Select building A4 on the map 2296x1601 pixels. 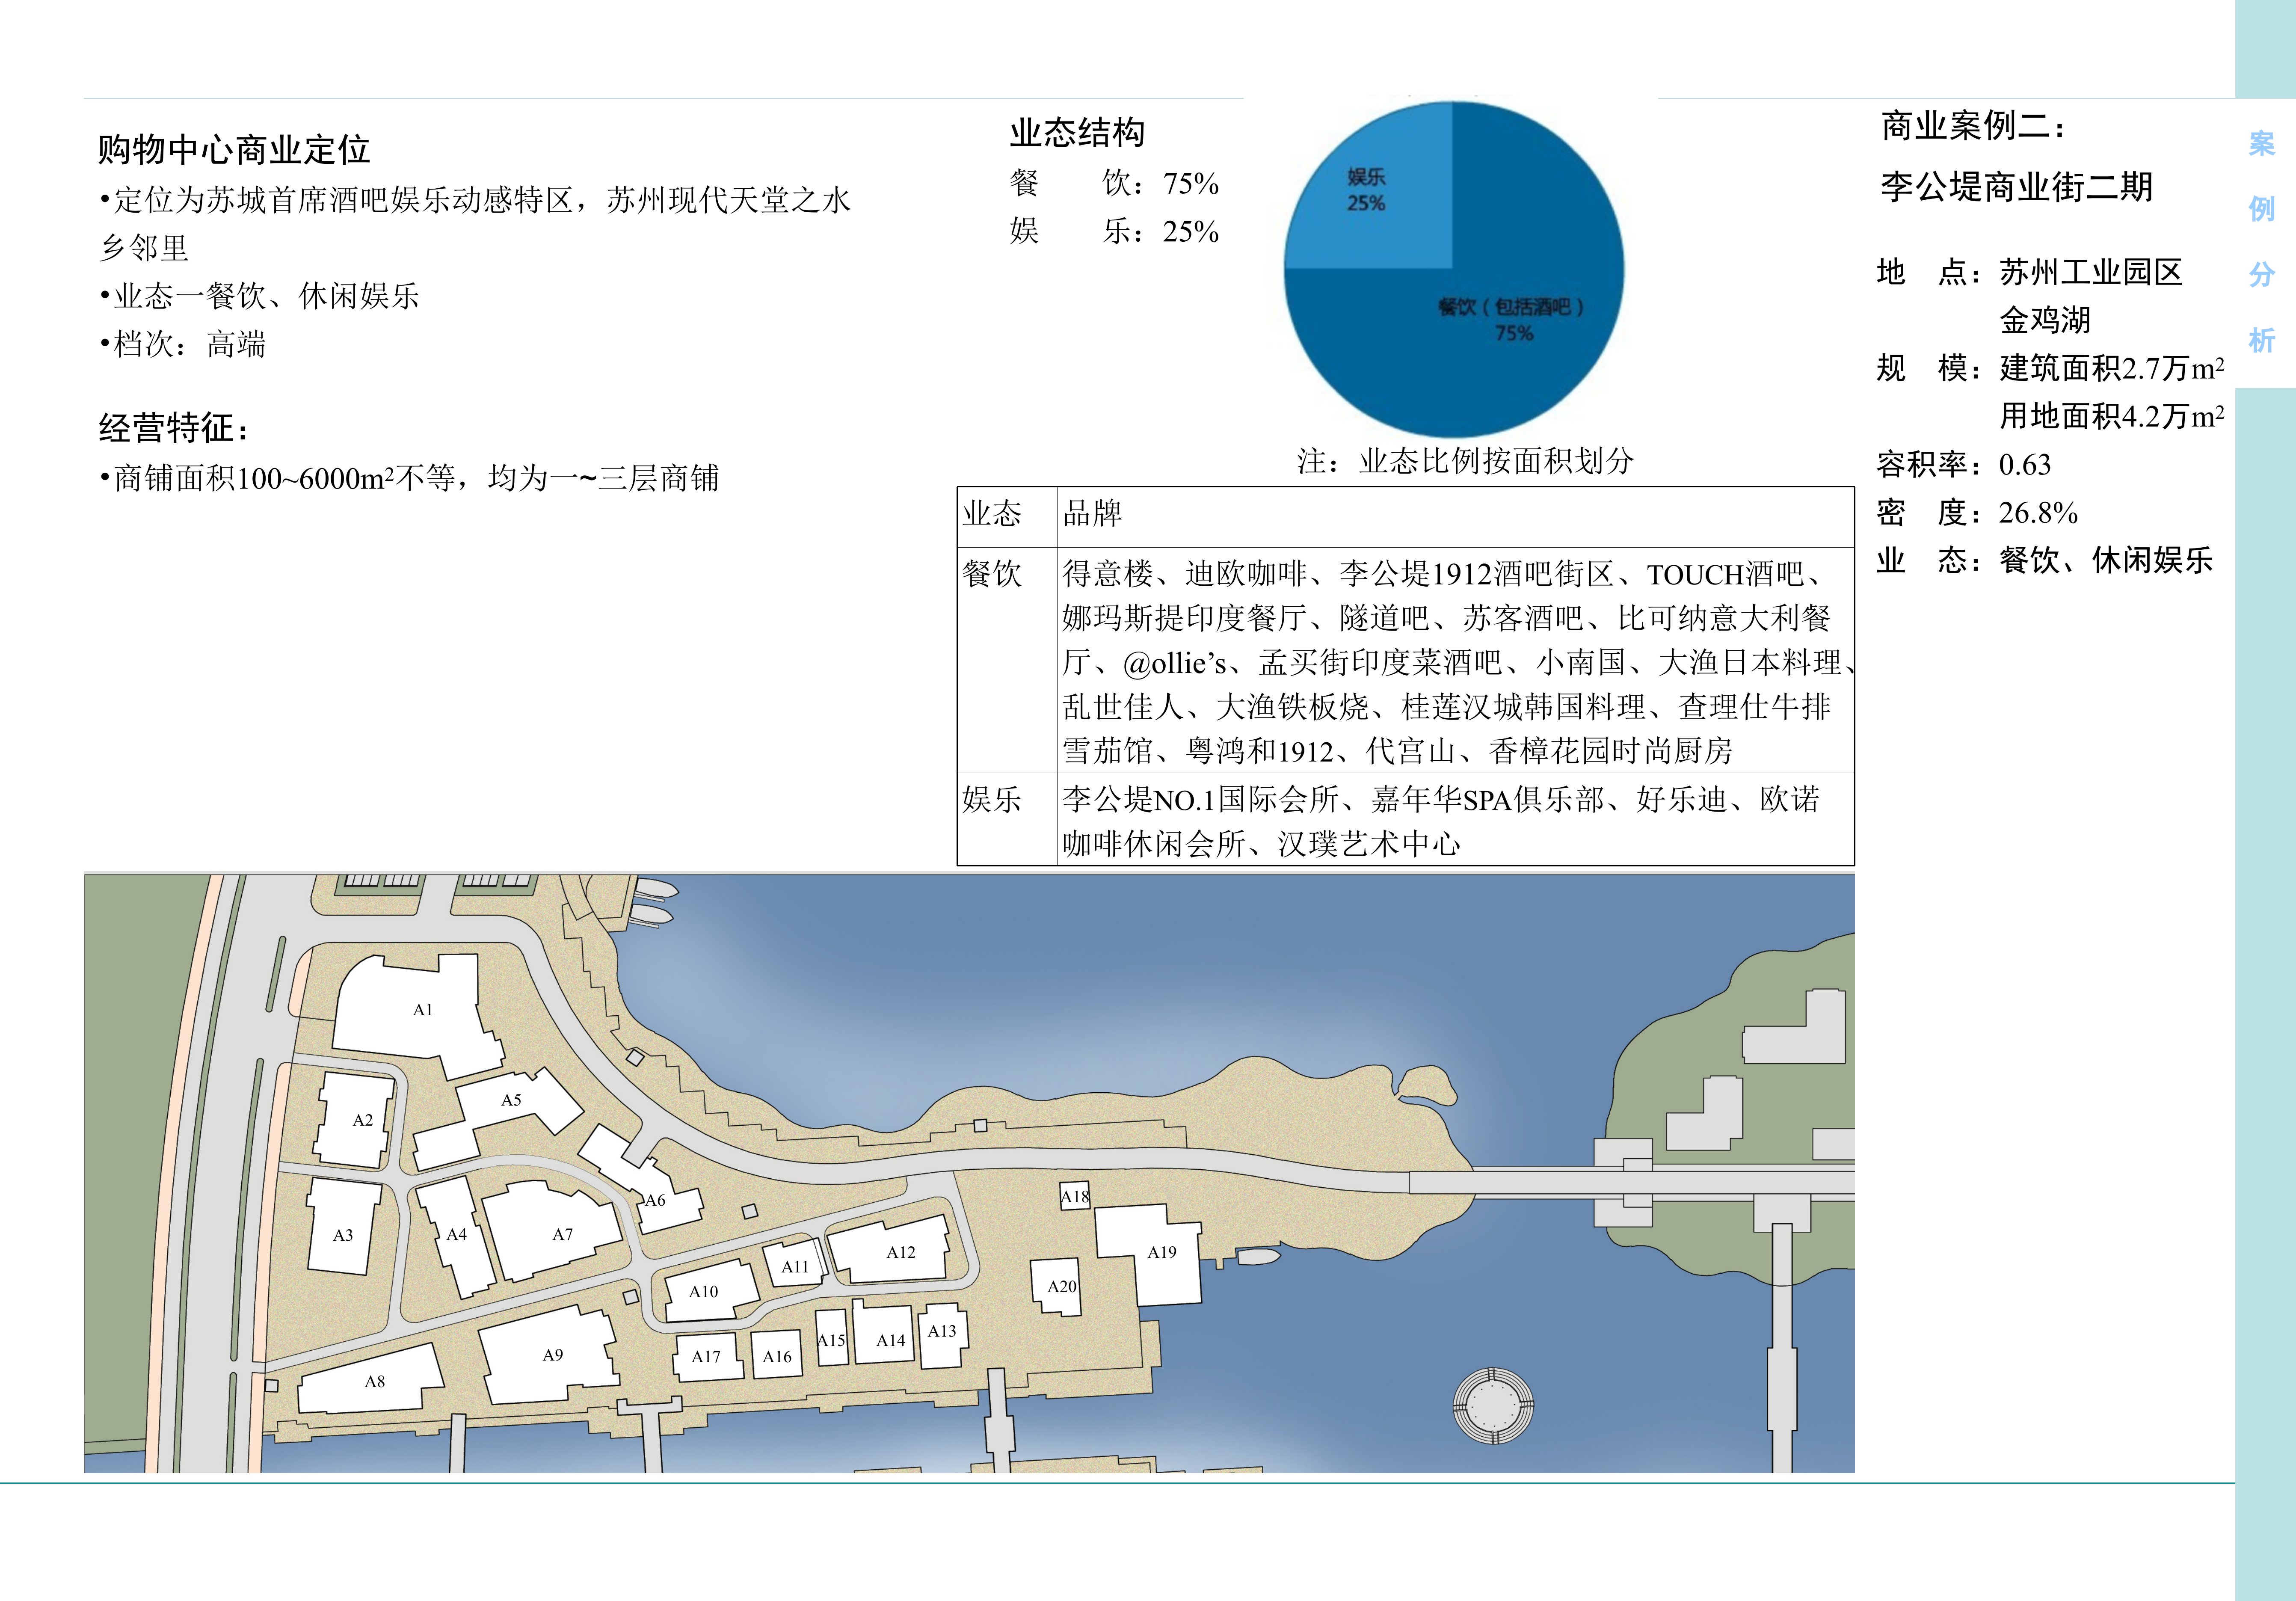tap(456, 1236)
